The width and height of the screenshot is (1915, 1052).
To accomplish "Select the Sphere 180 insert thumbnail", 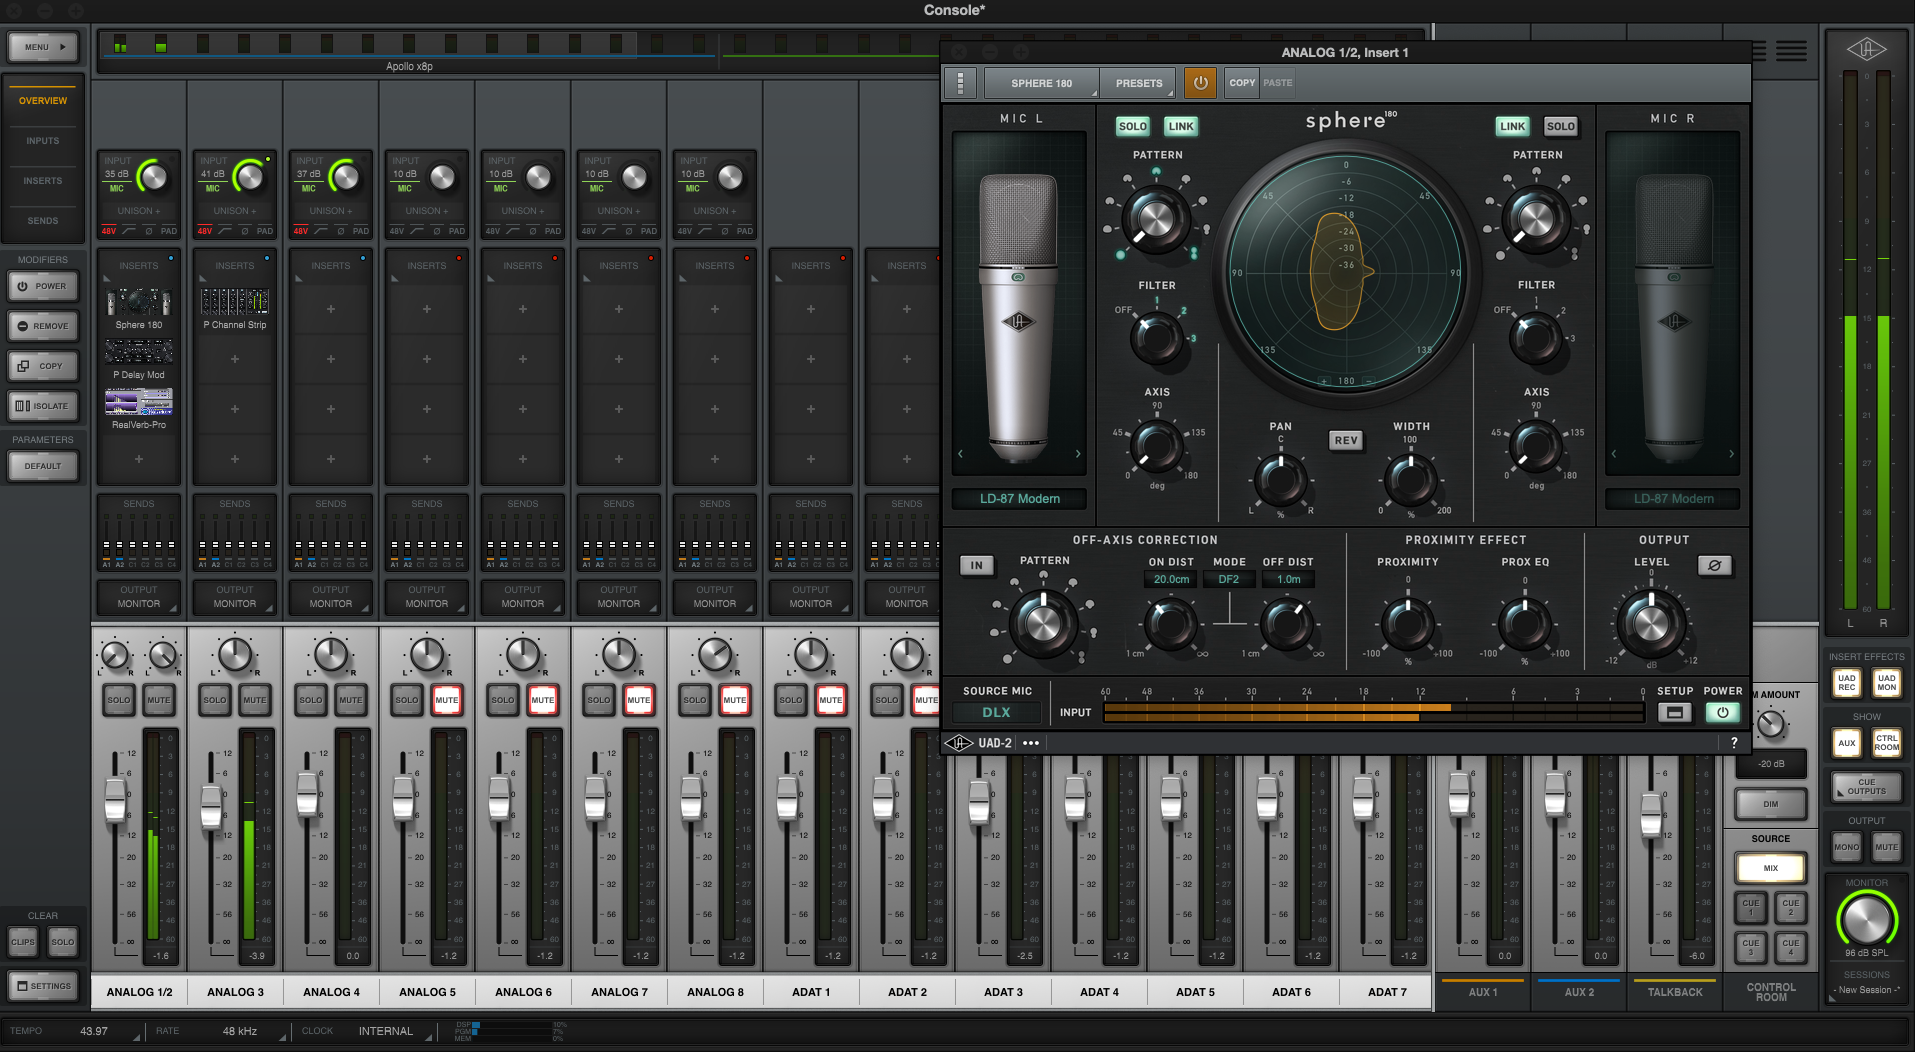I will pos(139,301).
